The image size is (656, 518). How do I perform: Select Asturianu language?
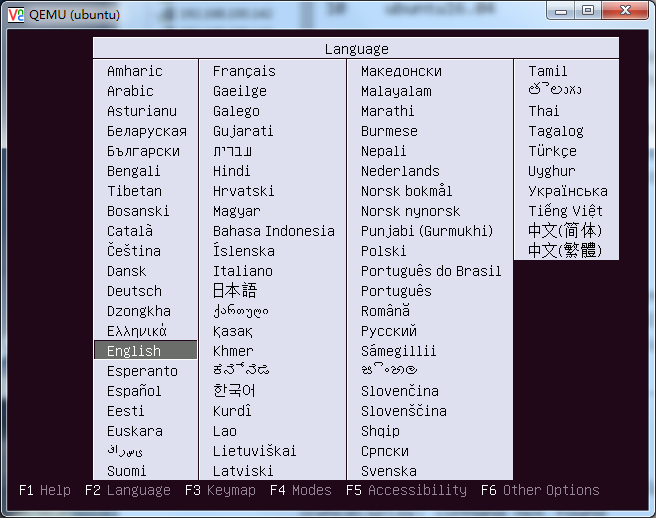click(x=142, y=111)
